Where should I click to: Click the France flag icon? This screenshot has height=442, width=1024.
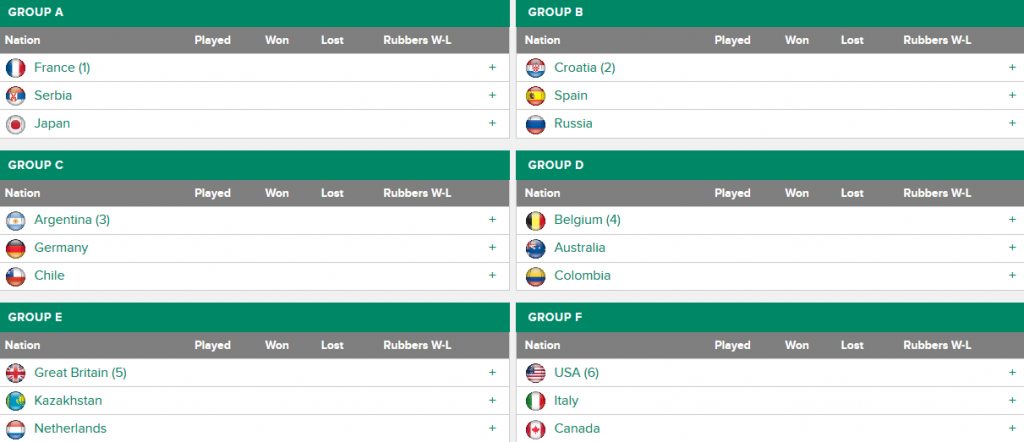coord(15,68)
